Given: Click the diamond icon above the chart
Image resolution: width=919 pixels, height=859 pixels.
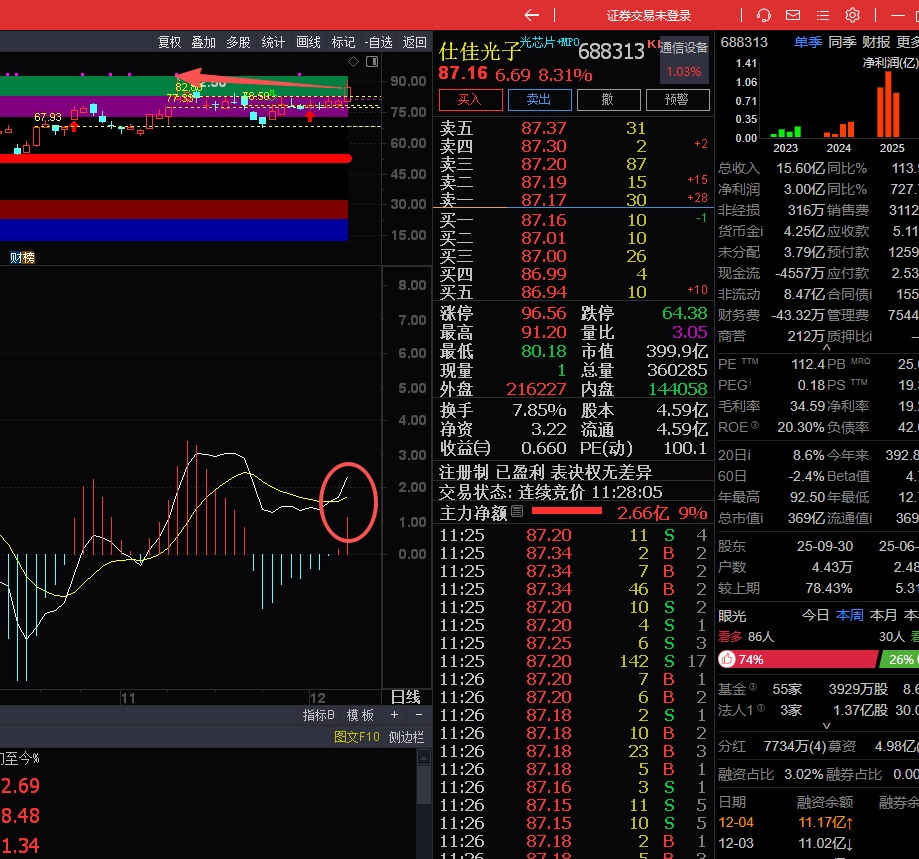Looking at the screenshot, I should 353,62.
